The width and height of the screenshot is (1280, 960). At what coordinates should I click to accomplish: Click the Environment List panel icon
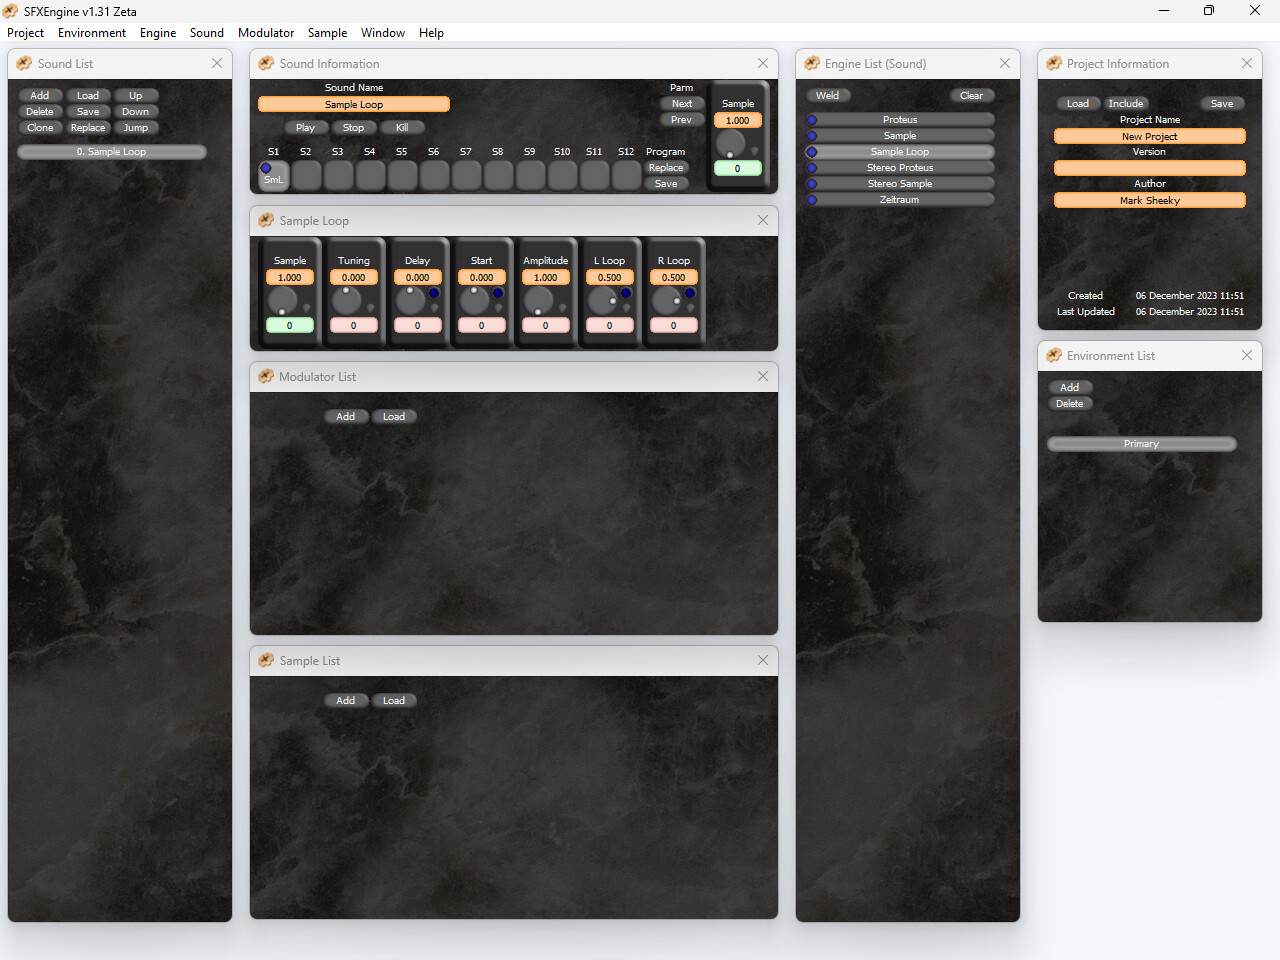[x=1054, y=355]
